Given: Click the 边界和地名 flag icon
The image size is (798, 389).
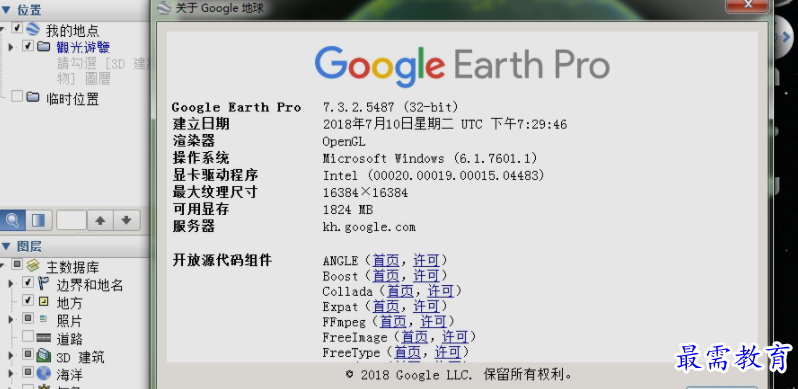Looking at the screenshot, I should click(44, 283).
